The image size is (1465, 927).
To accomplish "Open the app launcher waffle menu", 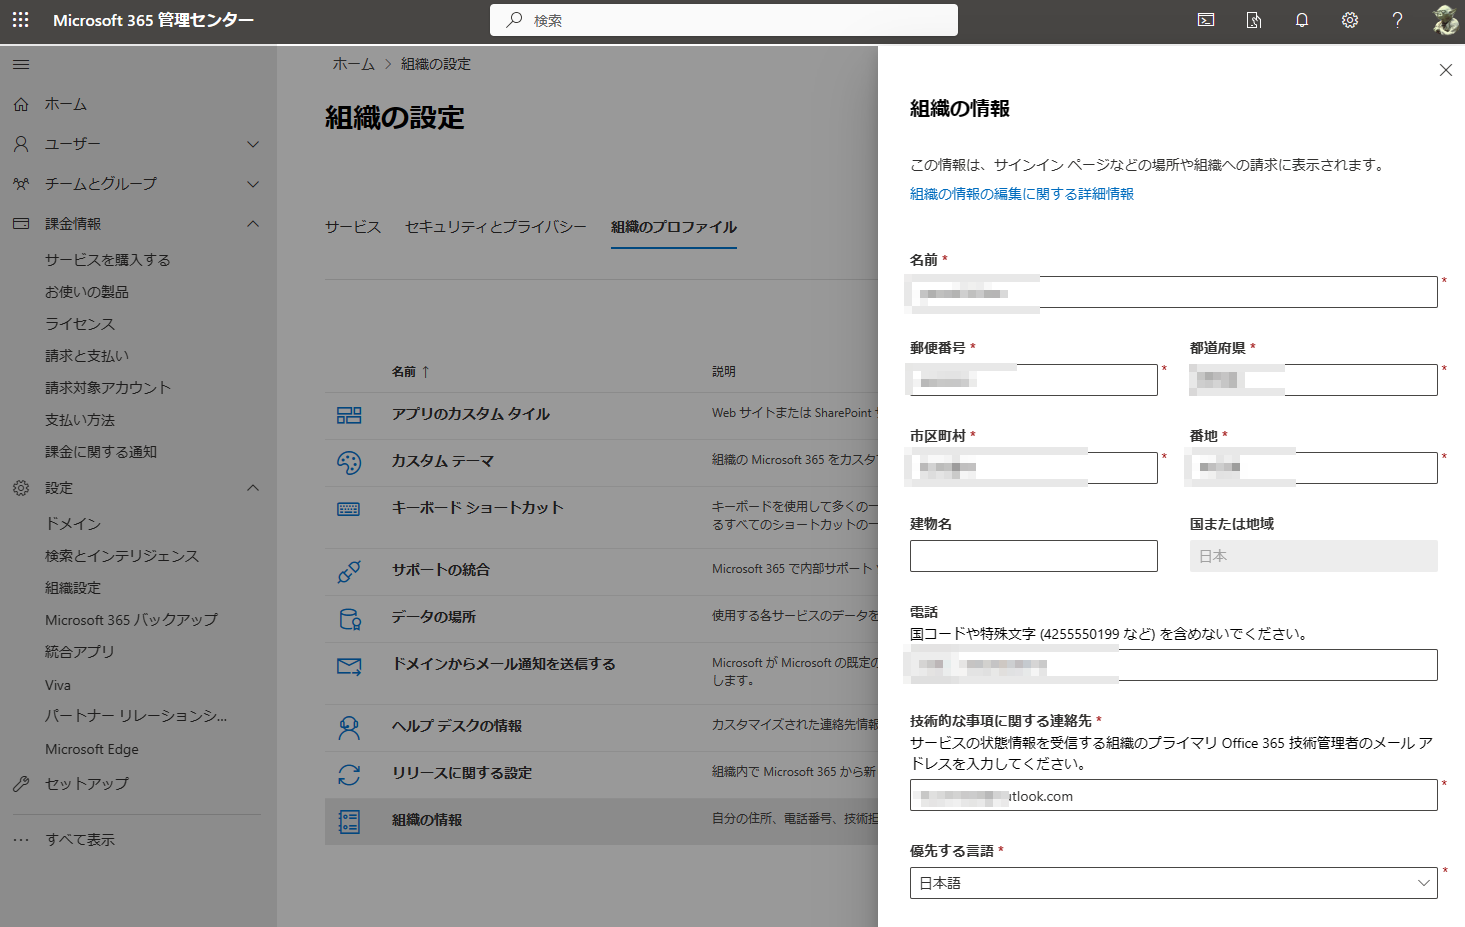I will tap(20, 20).
